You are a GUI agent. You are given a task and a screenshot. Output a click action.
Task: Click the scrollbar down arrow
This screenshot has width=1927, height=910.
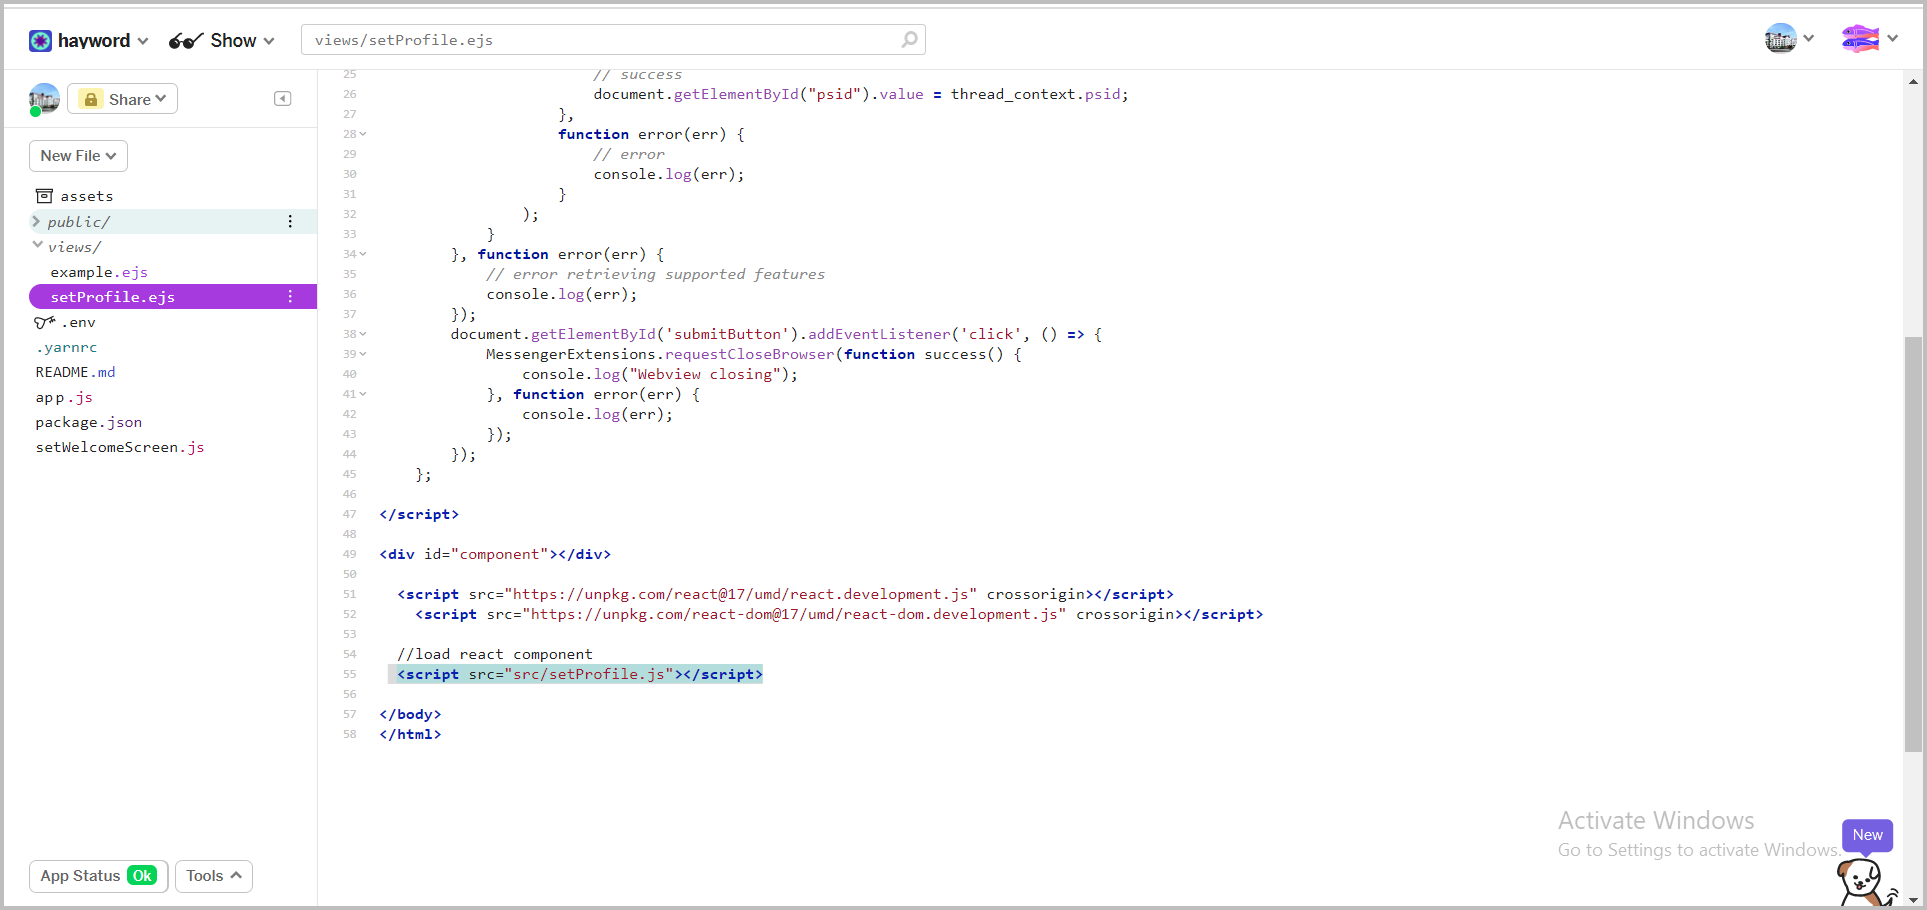[x=1913, y=899]
